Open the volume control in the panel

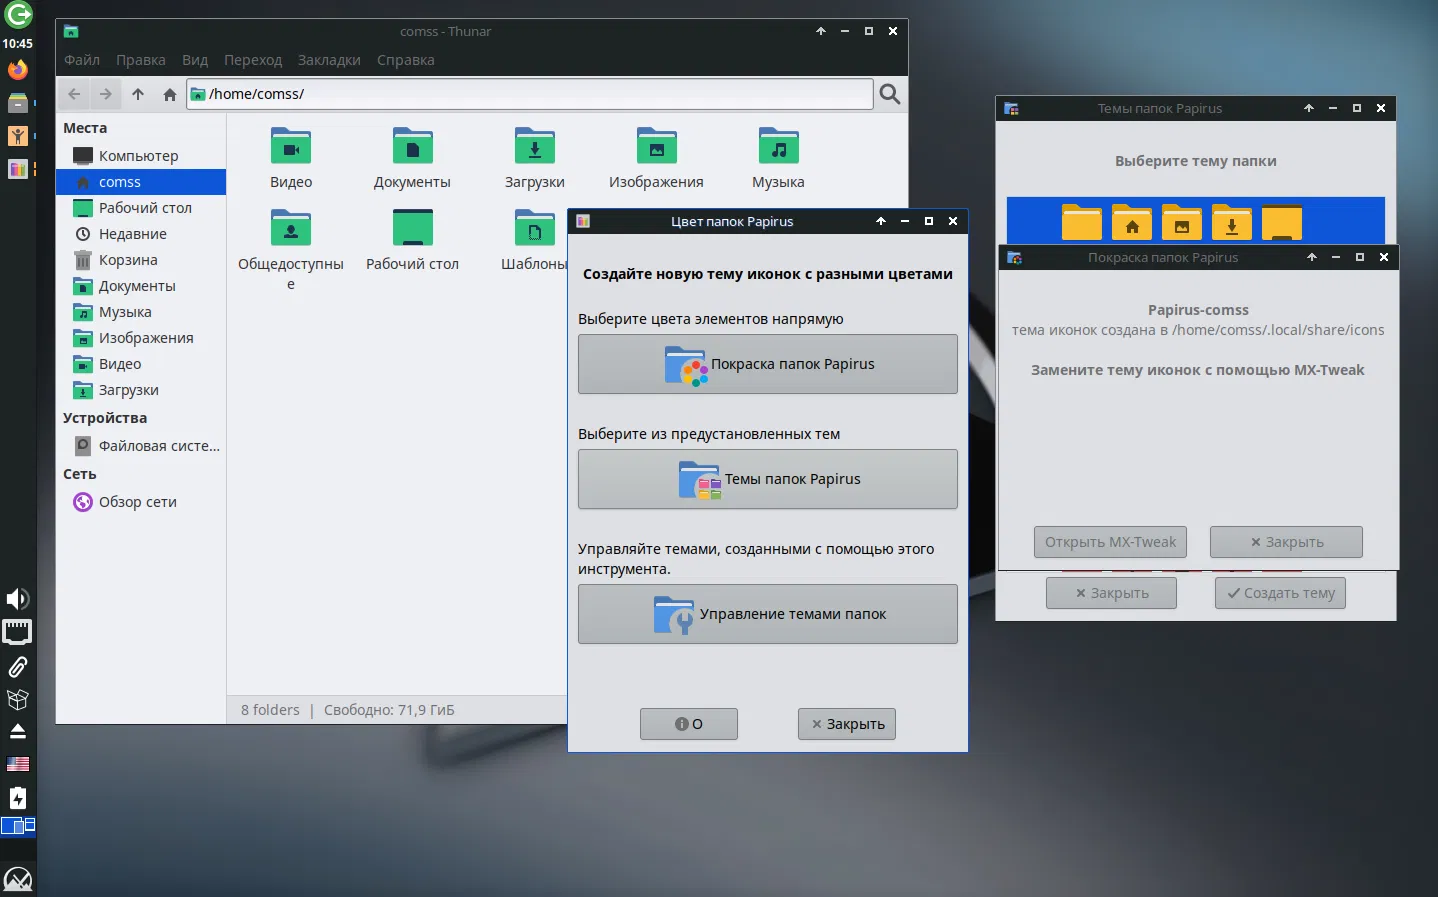[18, 599]
